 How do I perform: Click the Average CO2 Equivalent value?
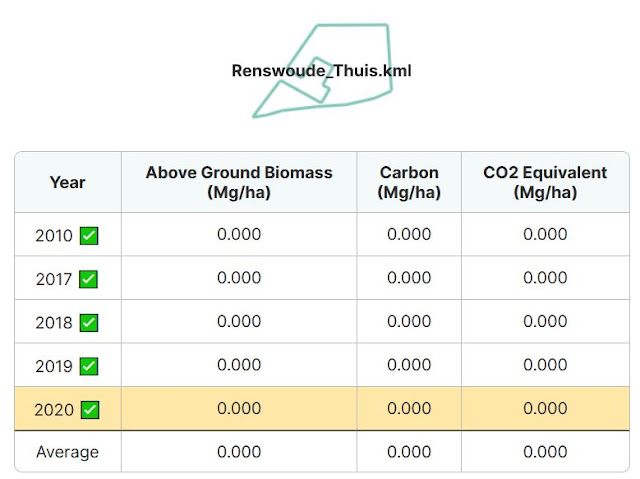[545, 452]
